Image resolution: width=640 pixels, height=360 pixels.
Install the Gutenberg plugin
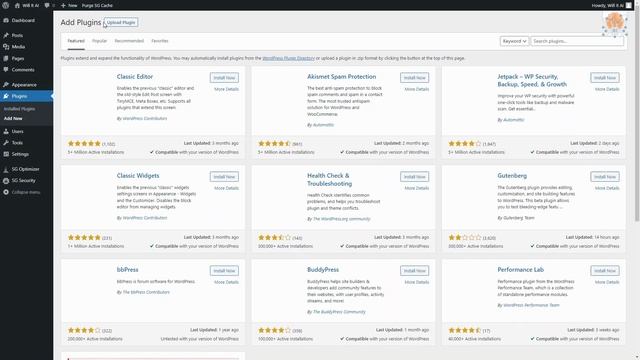click(x=604, y=177)
